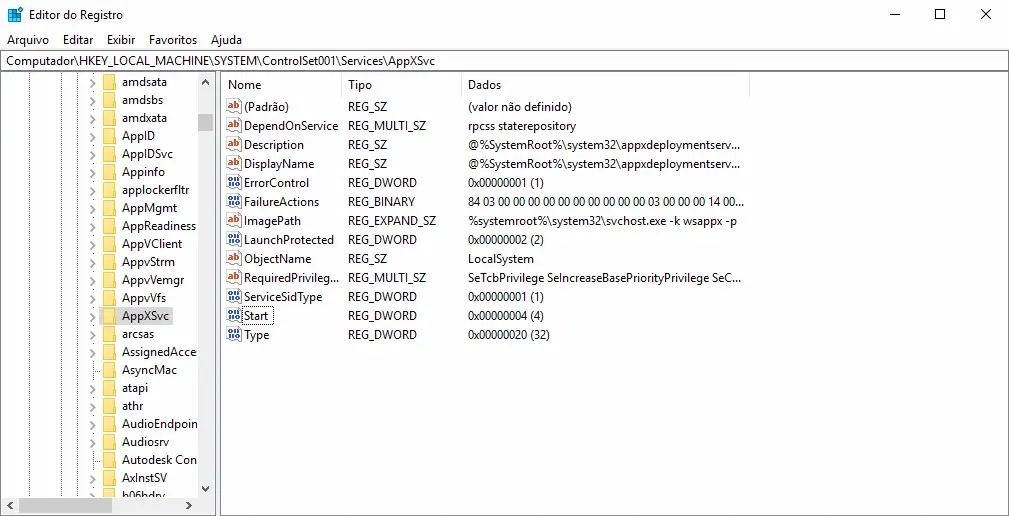Expand the AudioEndpoin tree node
This screenshot has width=1009, height=516.
coord(93,424)
